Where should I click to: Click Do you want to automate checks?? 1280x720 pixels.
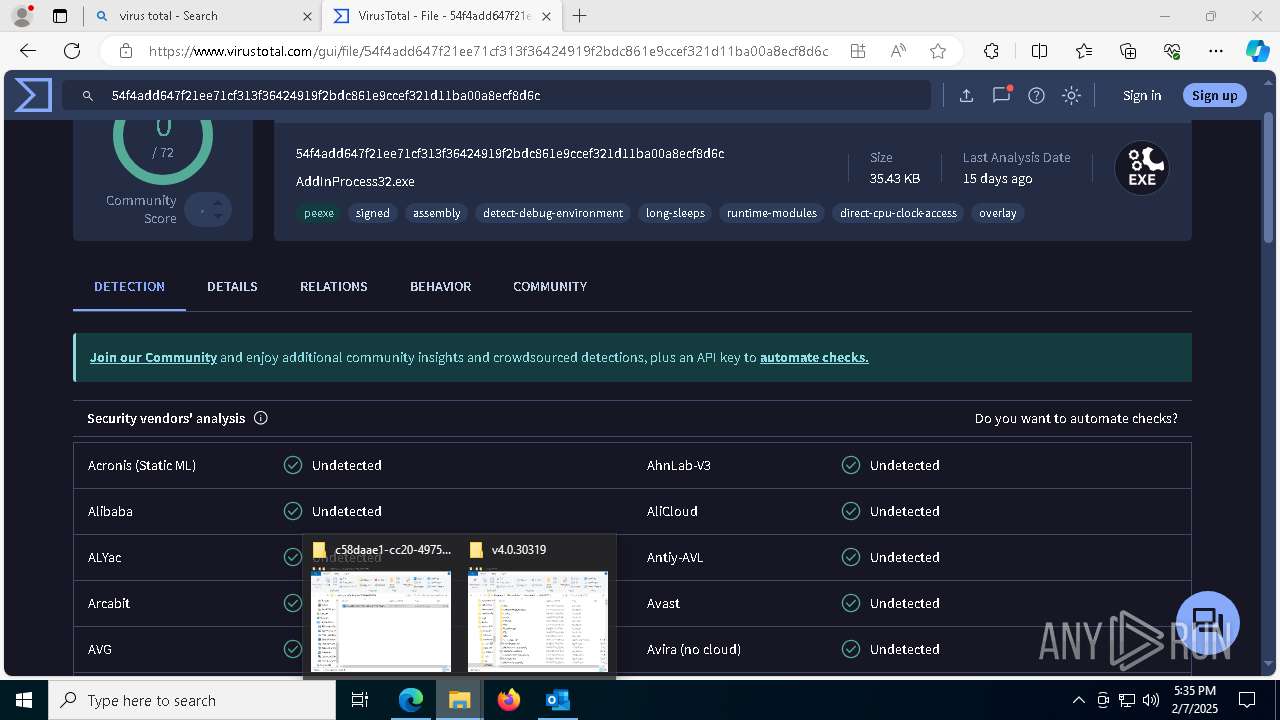[x=1076, y=418]
